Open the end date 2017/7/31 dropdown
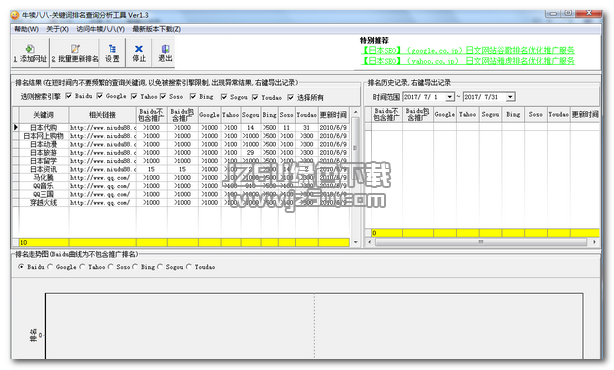The height and width of the screenshot is (370, 614). click(510, 97)
